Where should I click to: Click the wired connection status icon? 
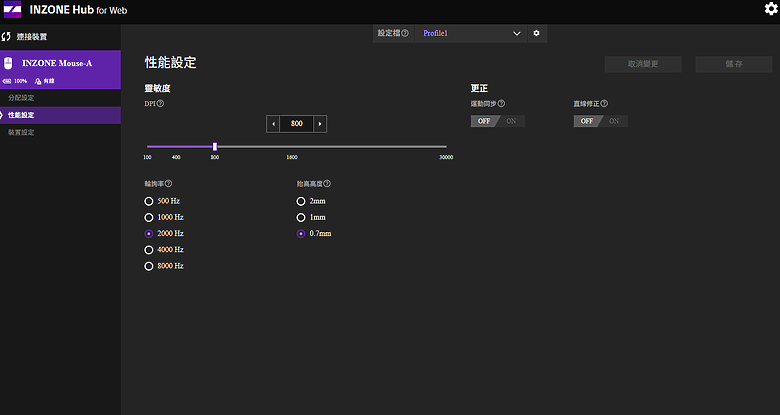[x=38, y=81]
